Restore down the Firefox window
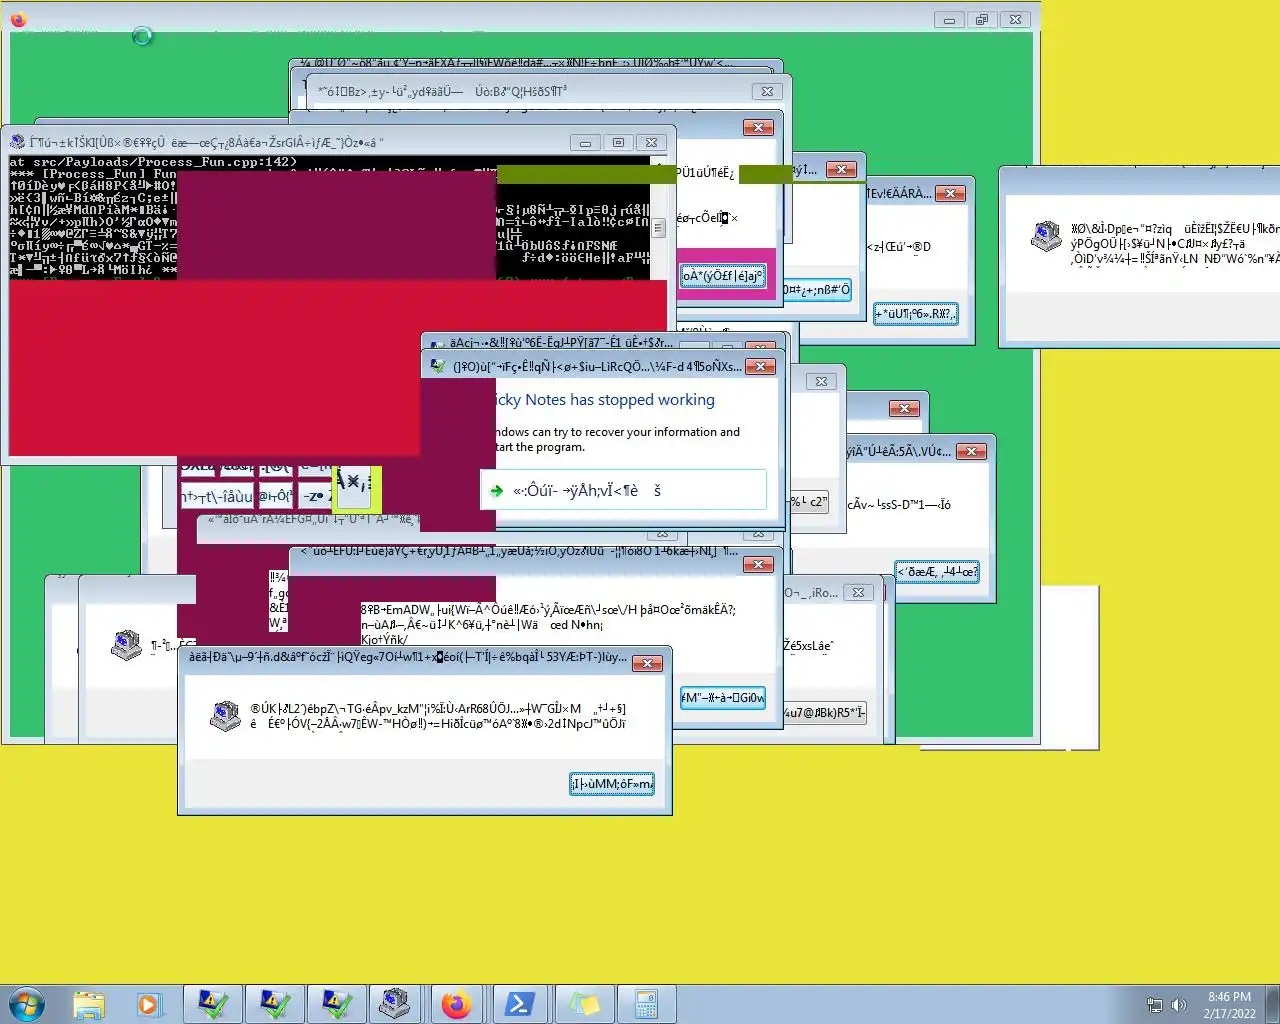This screenshot has height=1024, width=1280. 982,19
